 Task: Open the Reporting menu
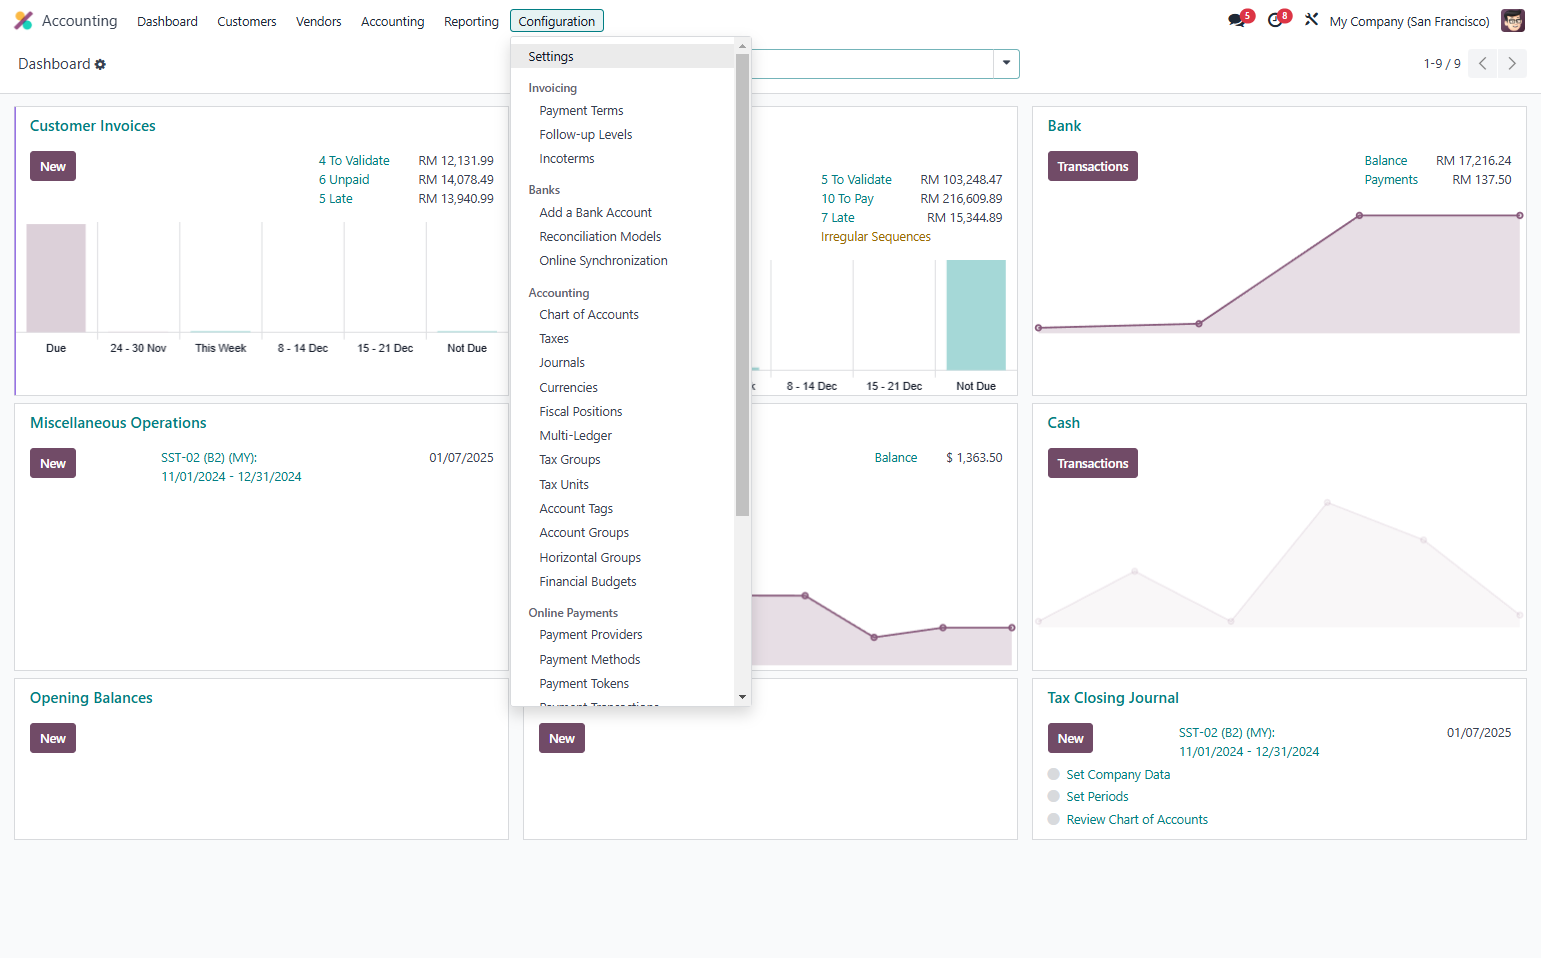click(471, 21)
